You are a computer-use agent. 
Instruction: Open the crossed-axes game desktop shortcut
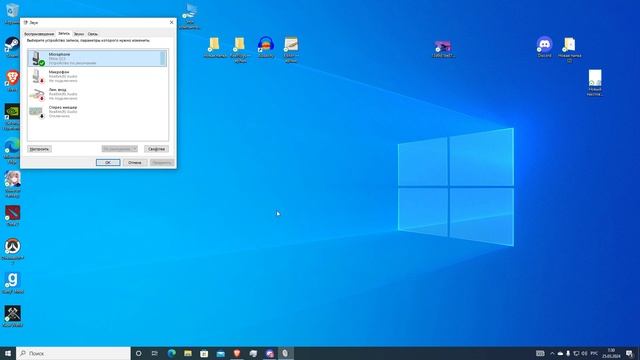click(12, 316)
